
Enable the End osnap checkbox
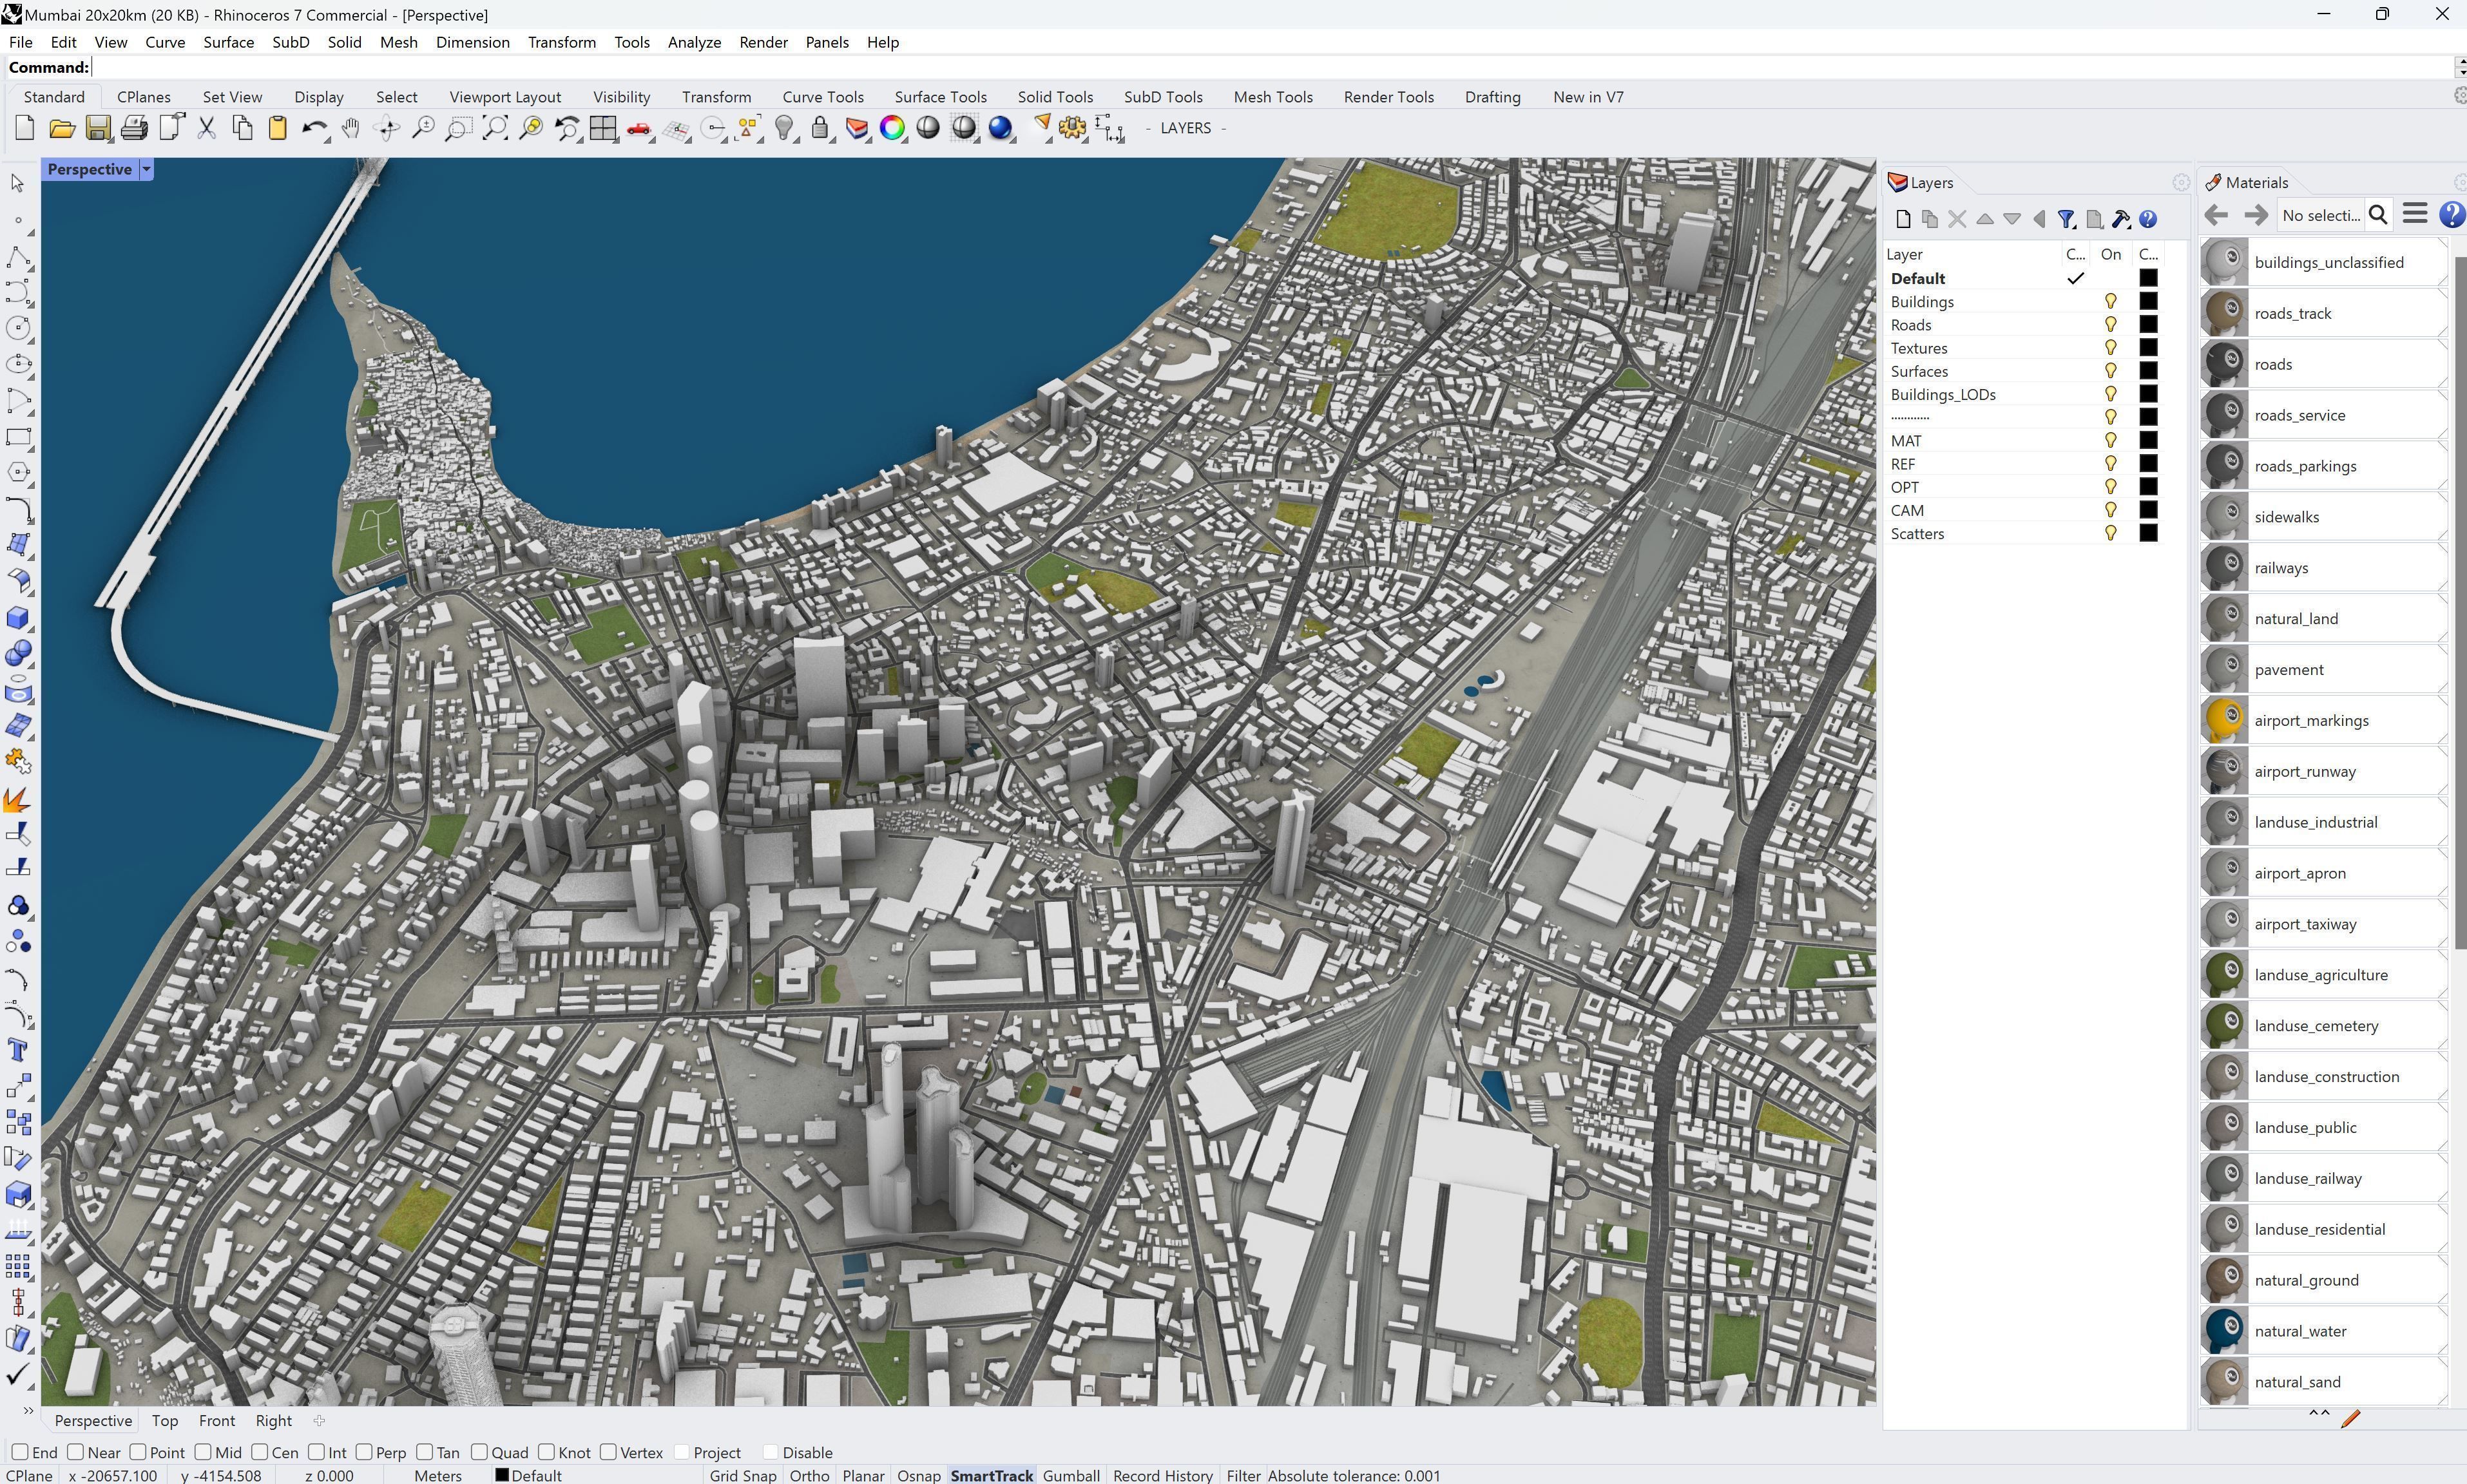(19, 1451)
